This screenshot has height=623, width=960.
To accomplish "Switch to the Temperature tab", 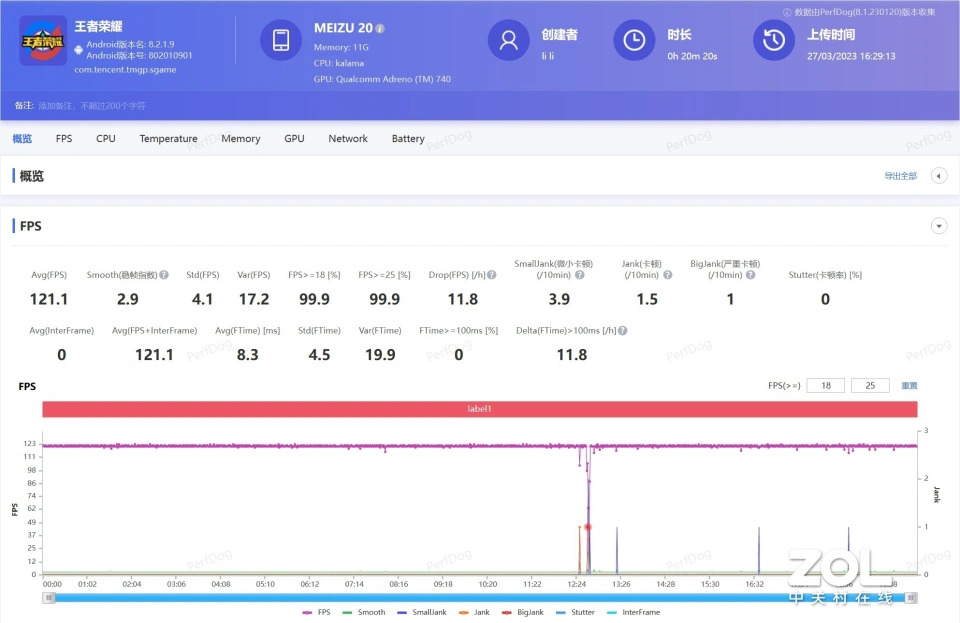I will pos(168,139).
